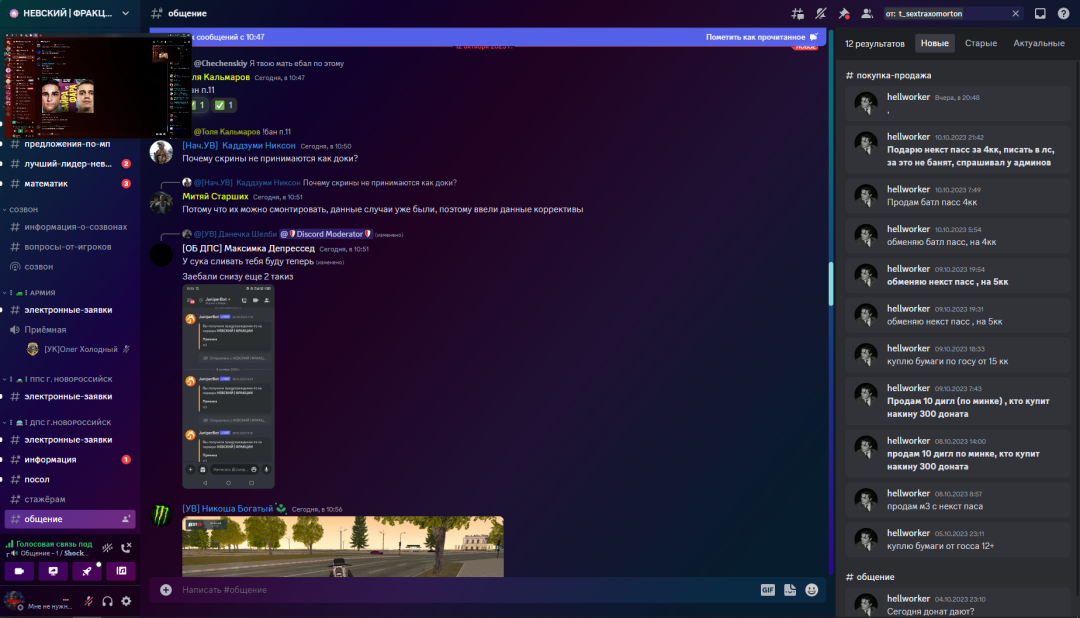Open channel информация under ДПС
The height and width of the screenshot is (618, 1080).
point(70,460)
